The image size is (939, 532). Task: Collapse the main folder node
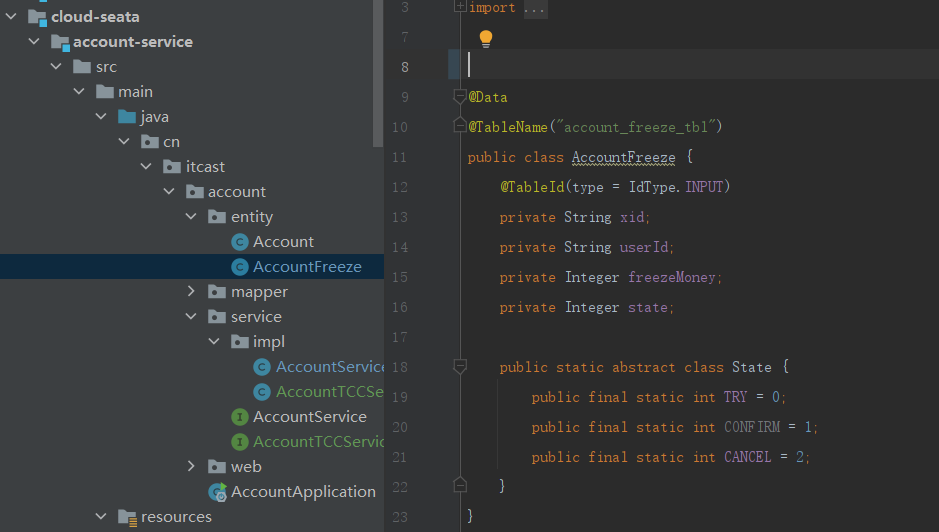(x=79, y=92)
